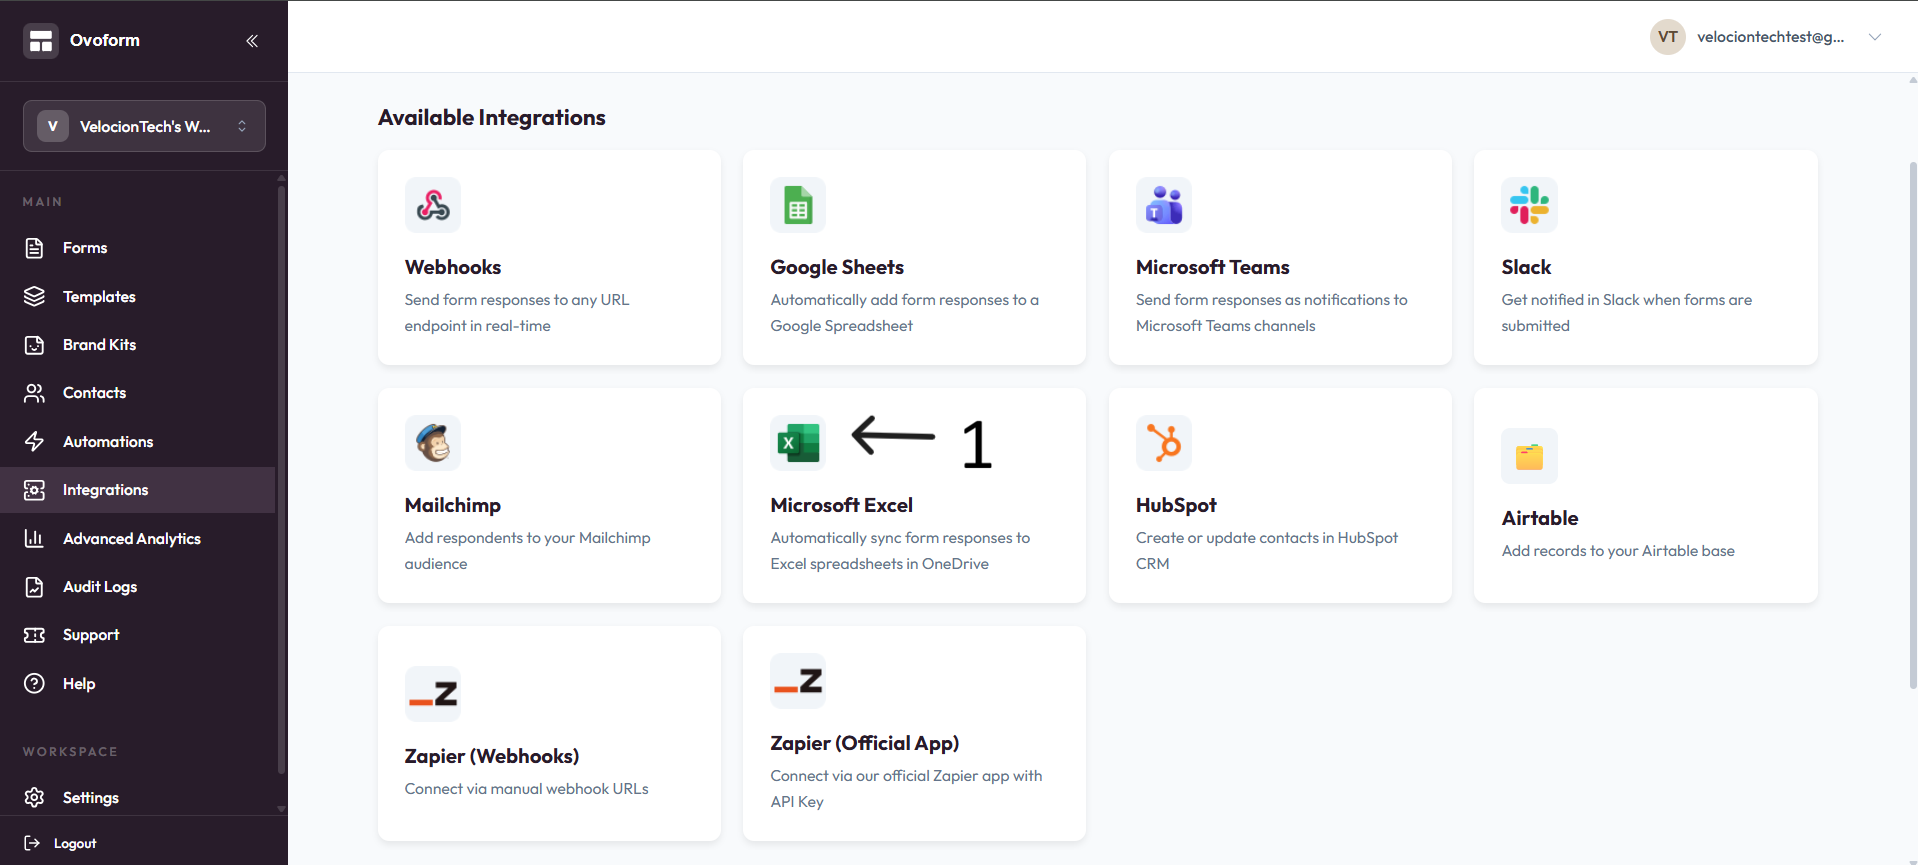The height and width of the screenshot is (865, 1918).
Task: Click 'Get notified in Slack' description
Action: 1627,313
